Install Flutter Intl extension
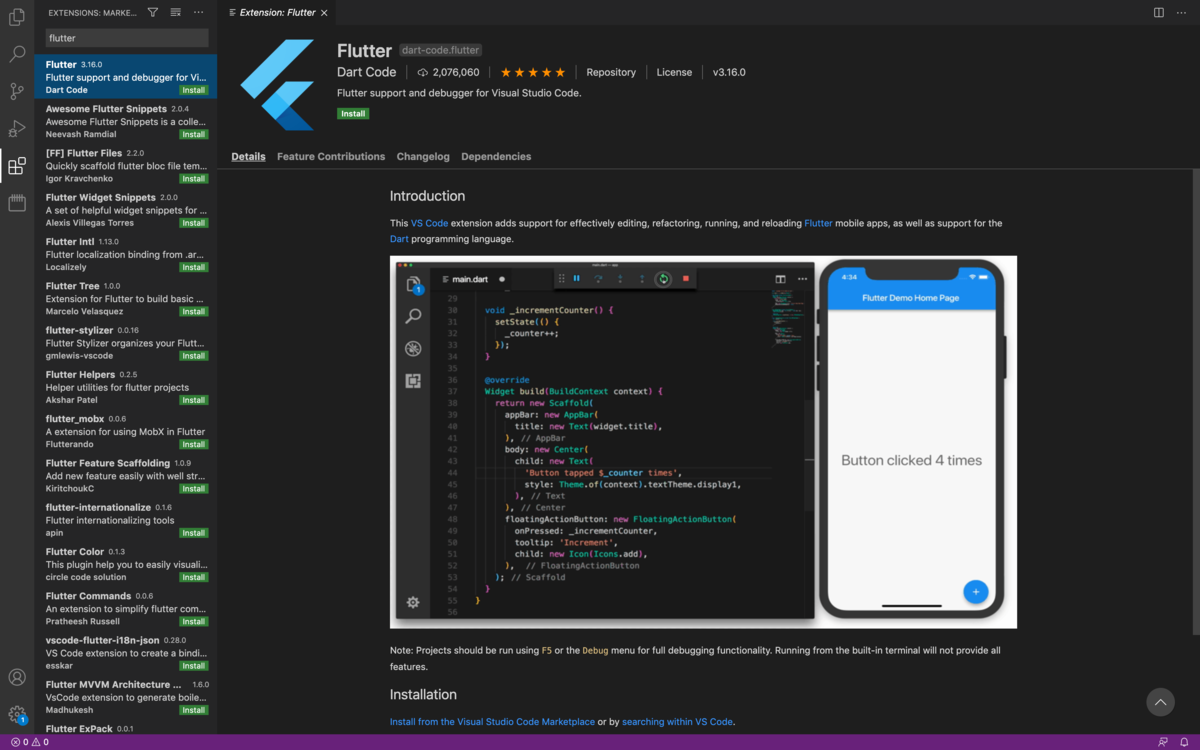 pos(194,267)
